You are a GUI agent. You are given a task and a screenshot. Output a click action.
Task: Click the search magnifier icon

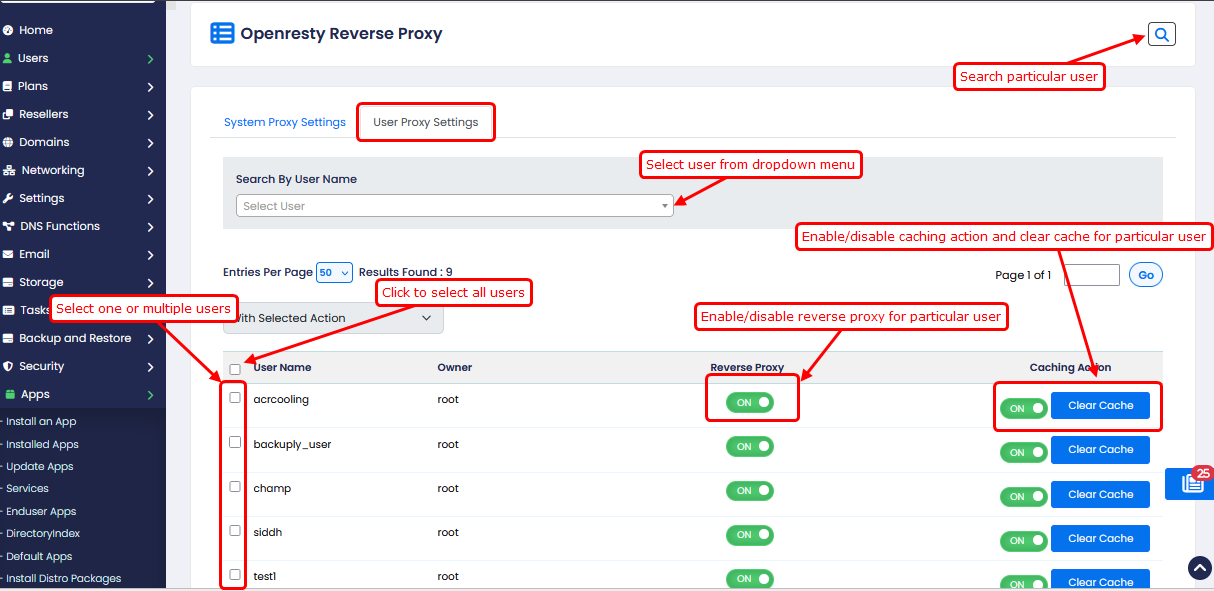pos(1161,34)
